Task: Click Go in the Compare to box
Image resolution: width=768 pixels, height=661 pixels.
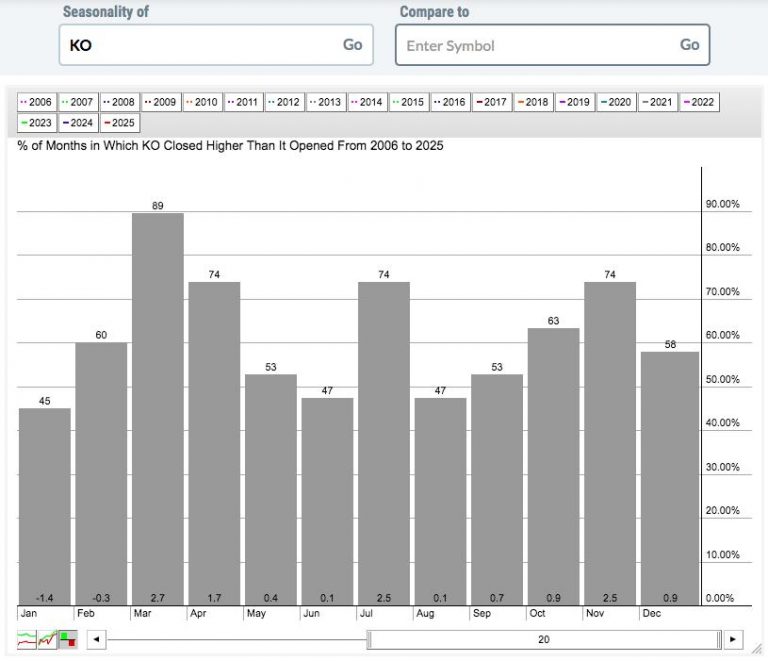Action: point(690,45)
